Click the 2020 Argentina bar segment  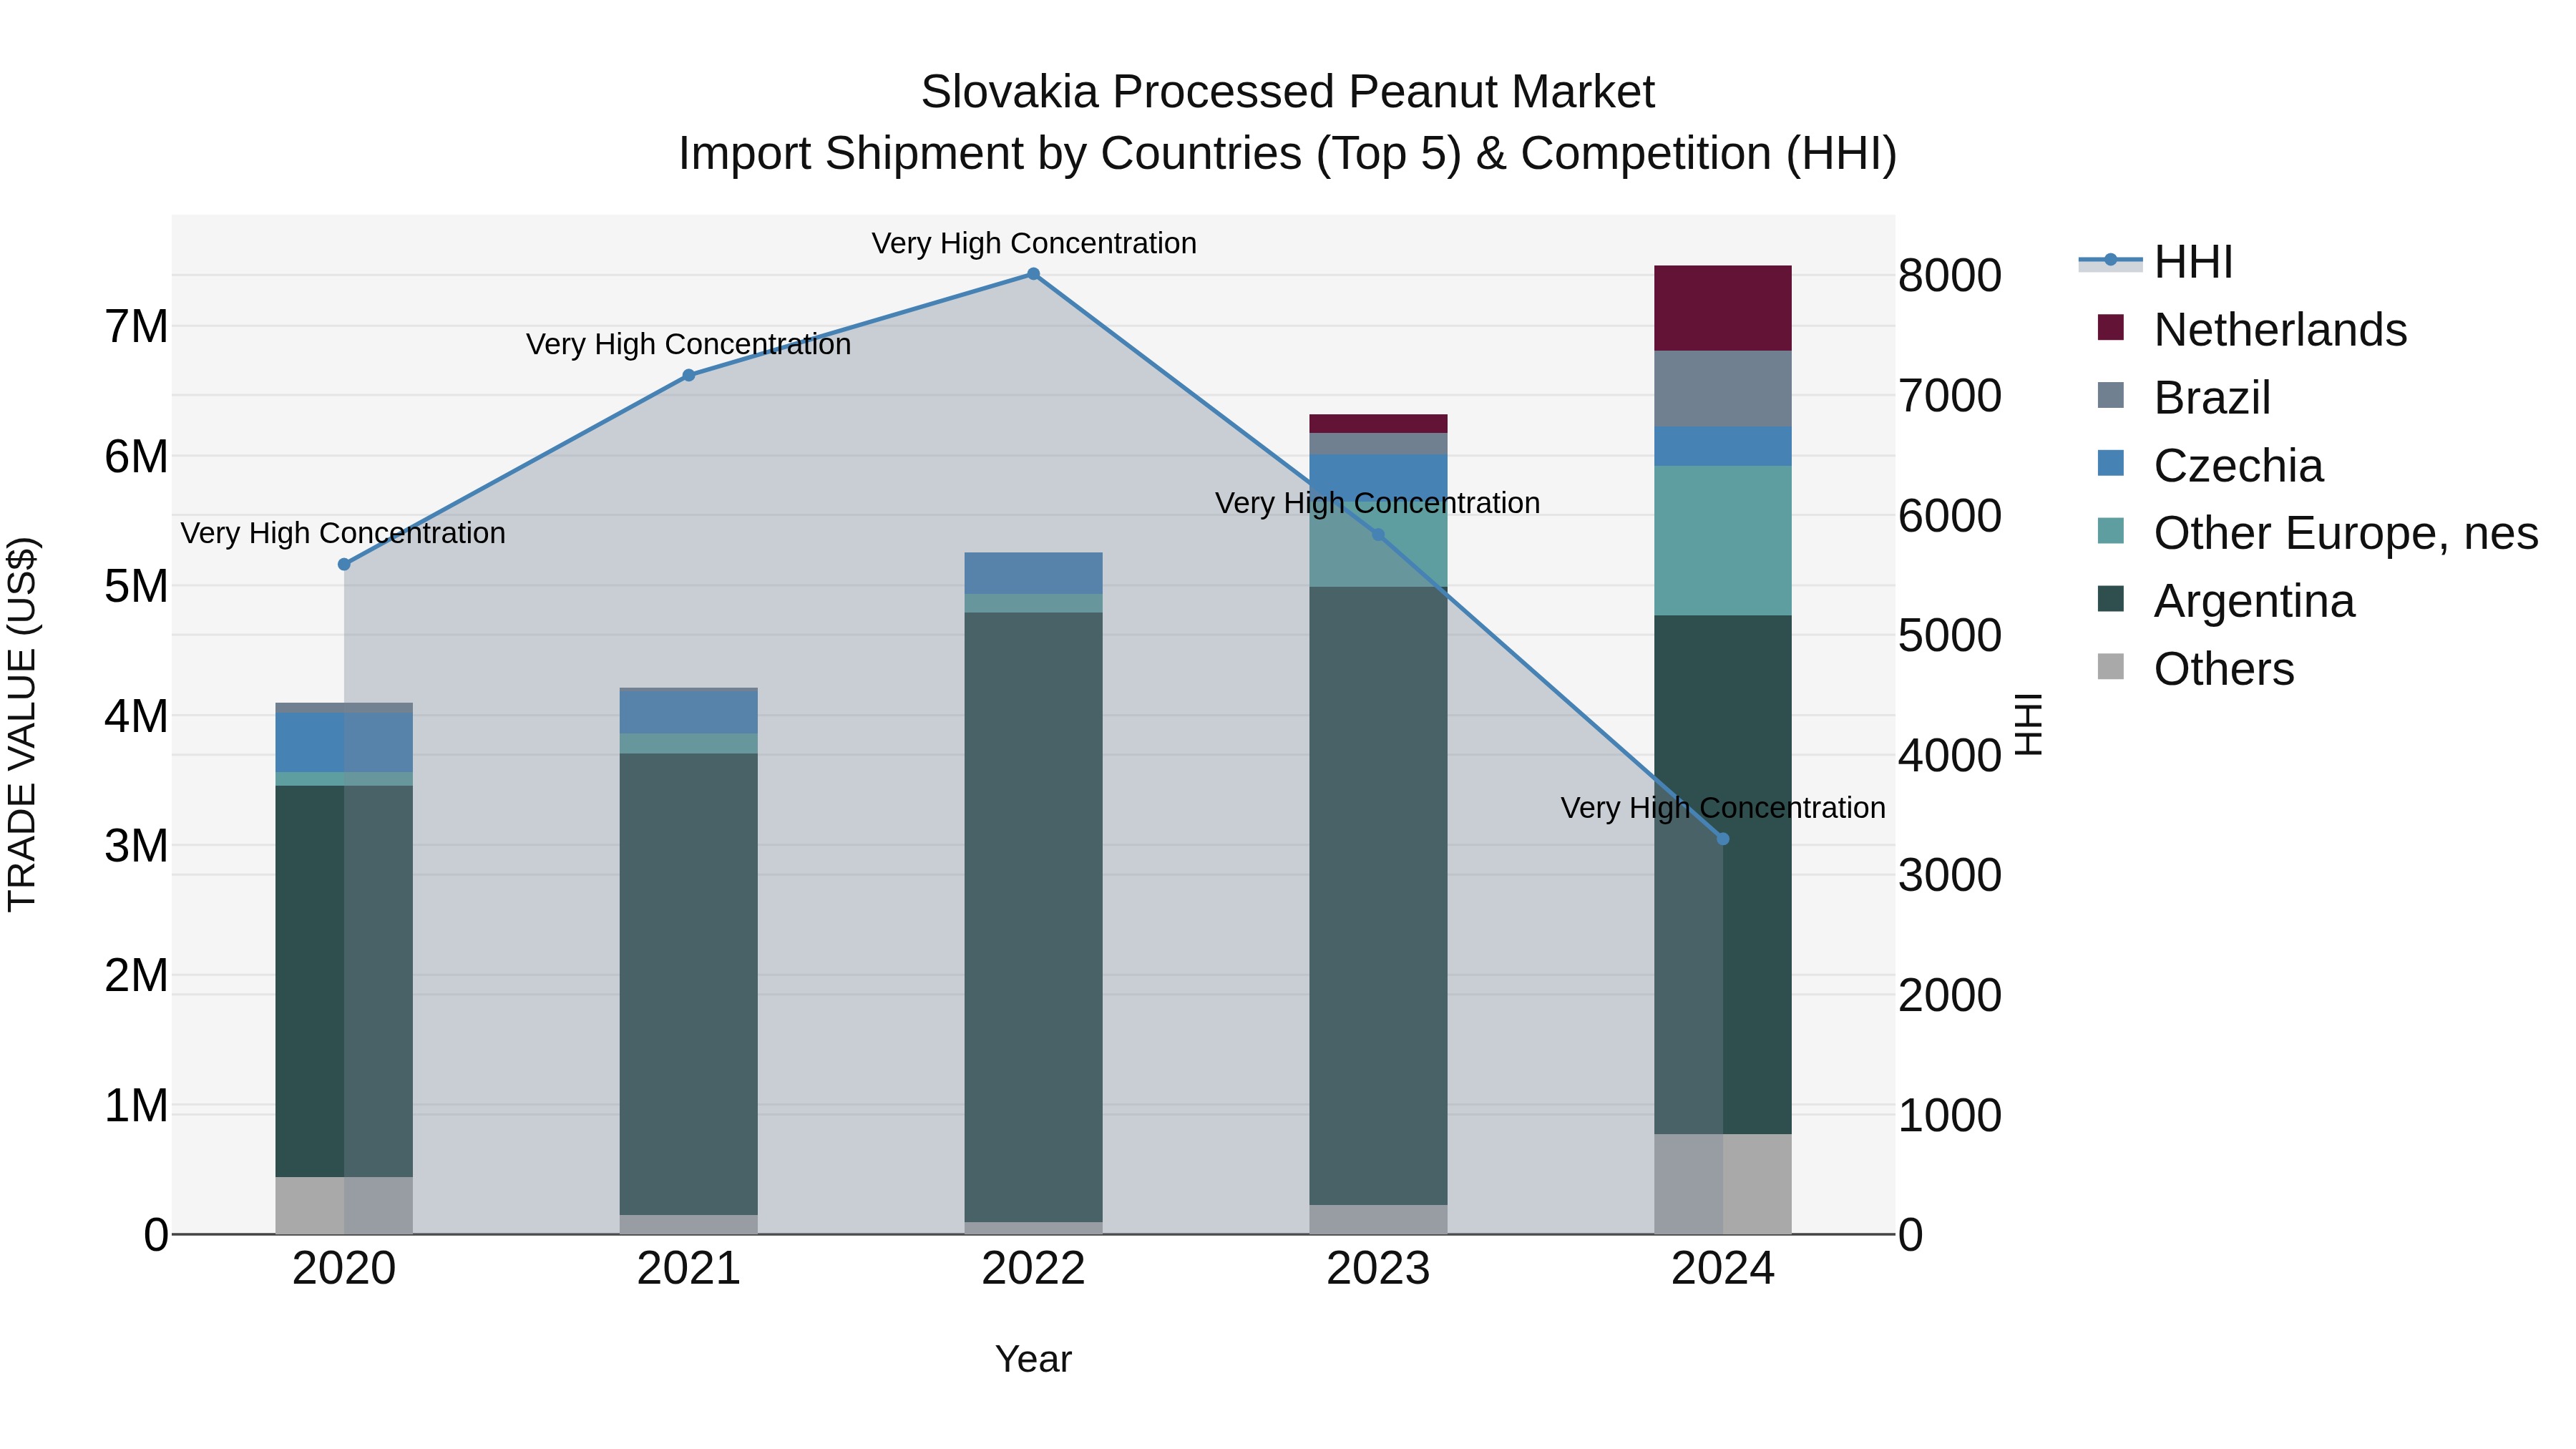pos(344,982)
